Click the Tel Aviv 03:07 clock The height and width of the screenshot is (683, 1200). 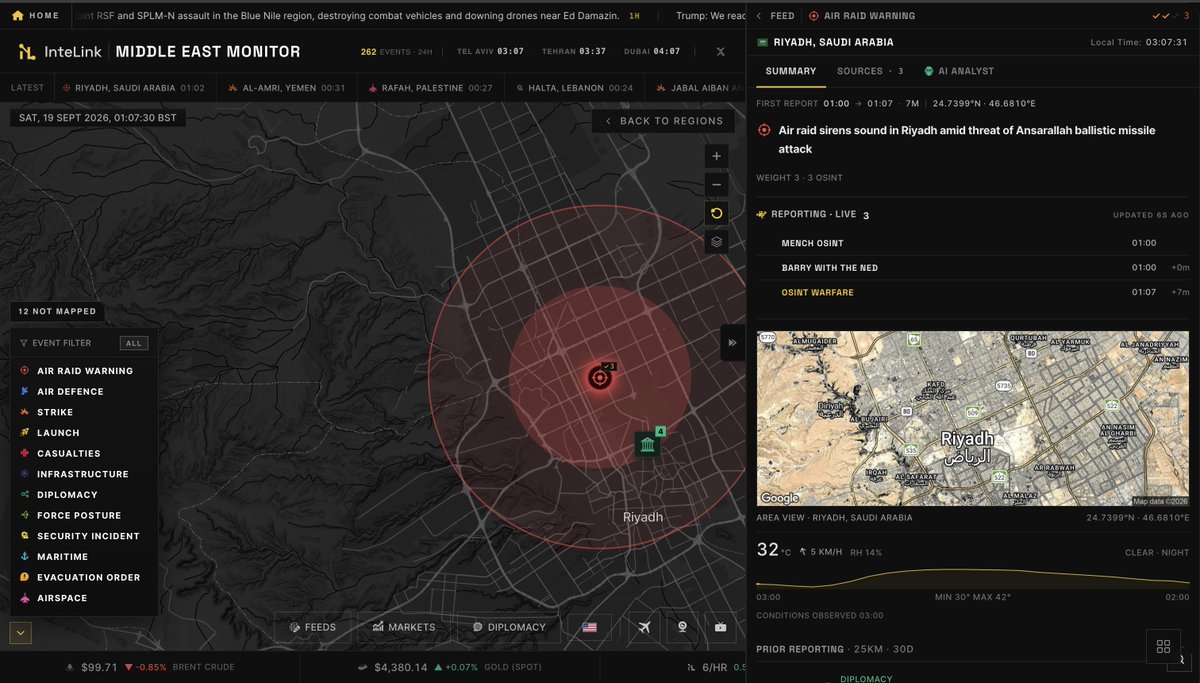[490, 51]
